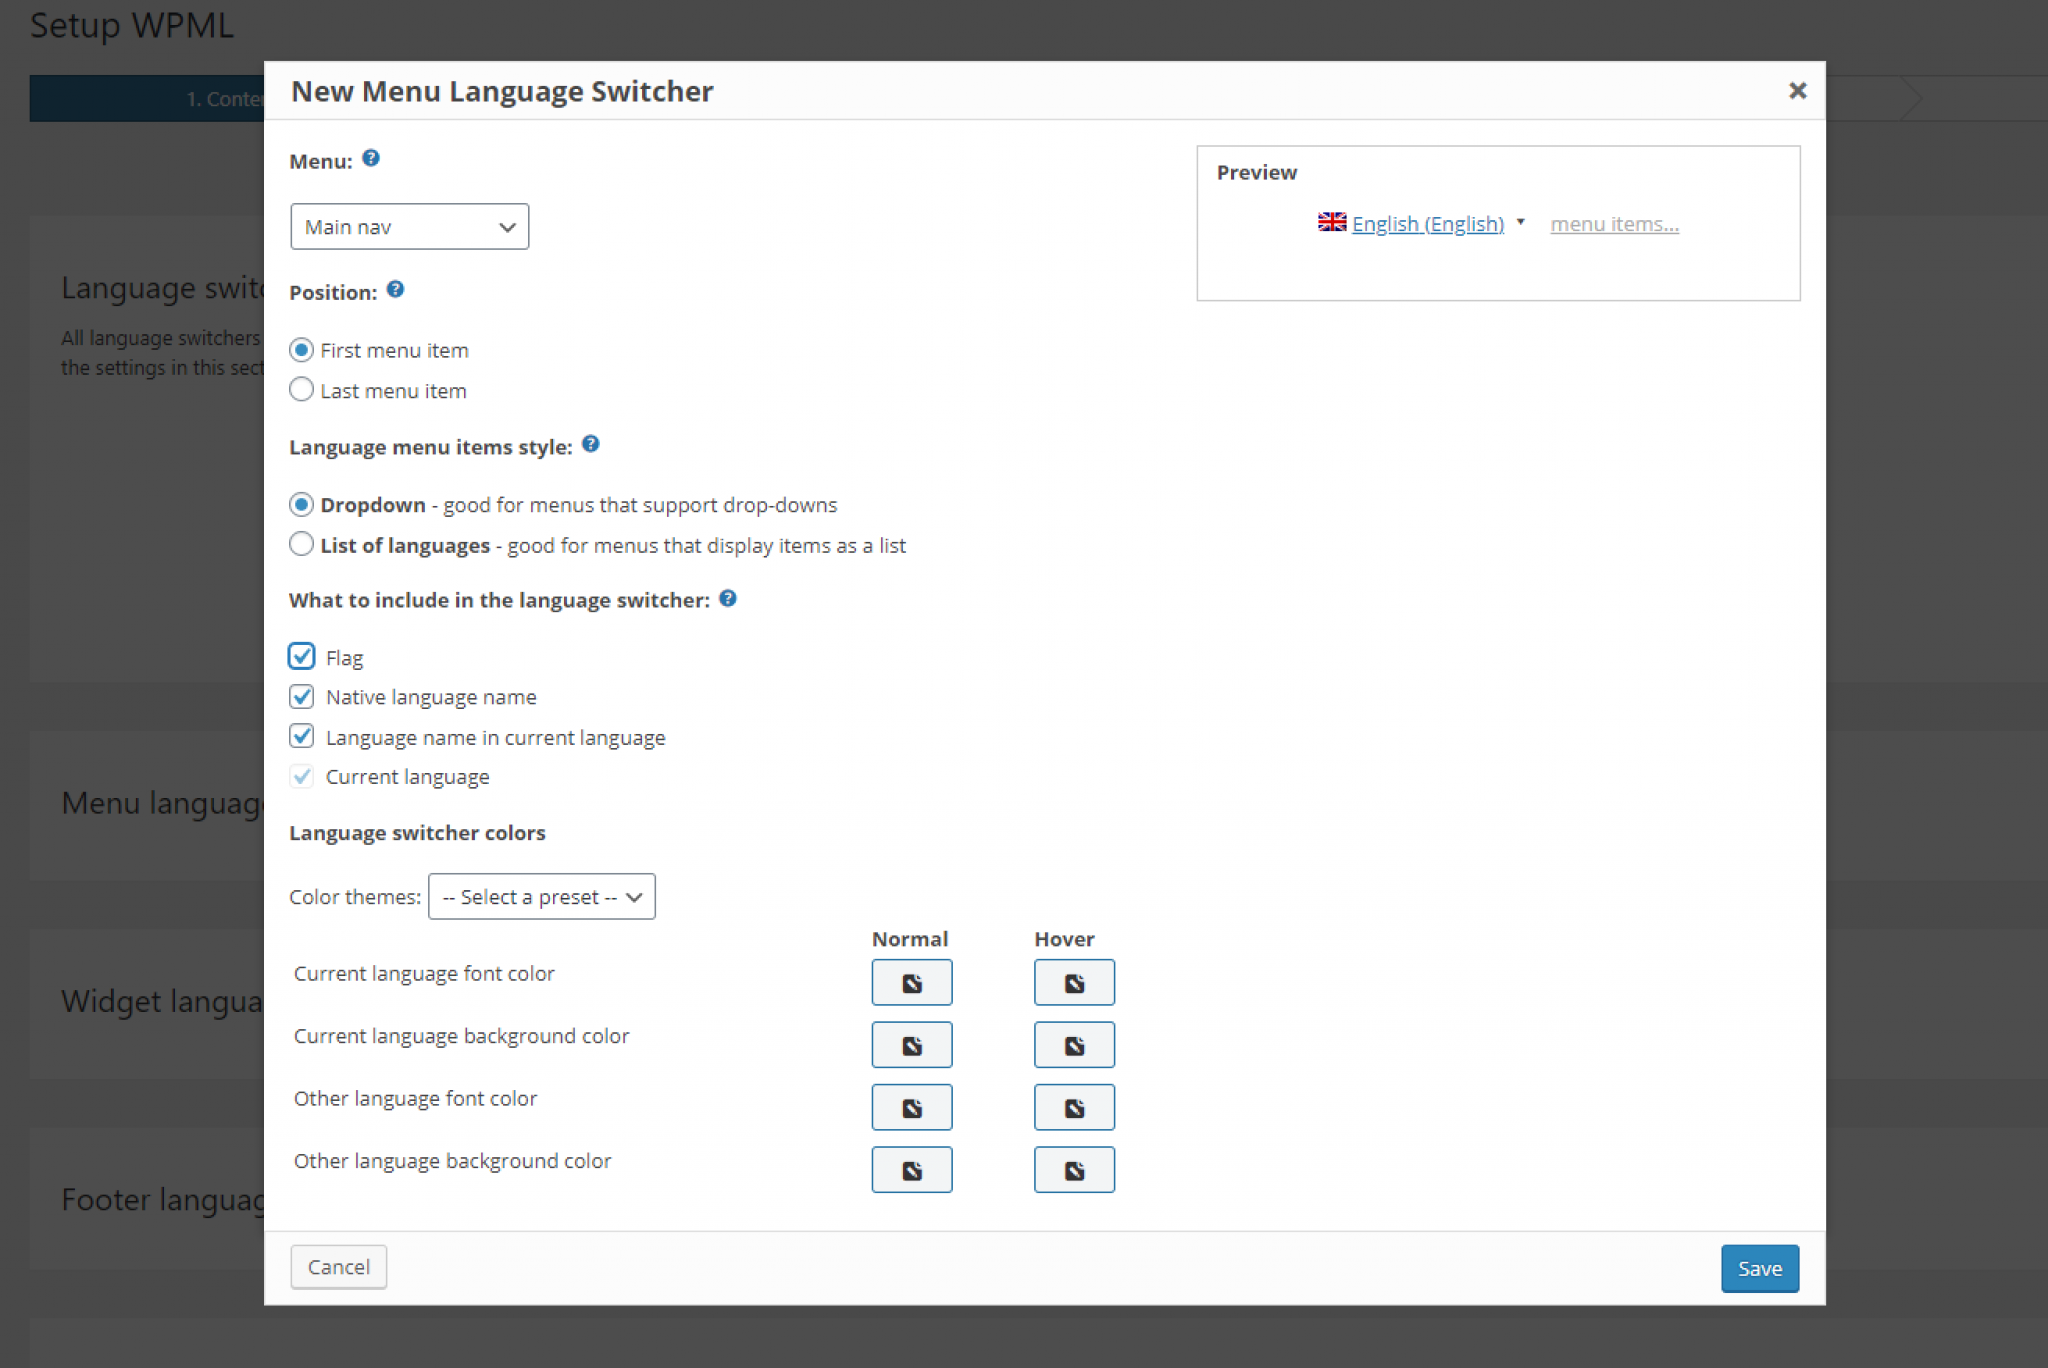
Task: Click the help icon next to Menu
Action: [369, 158]
